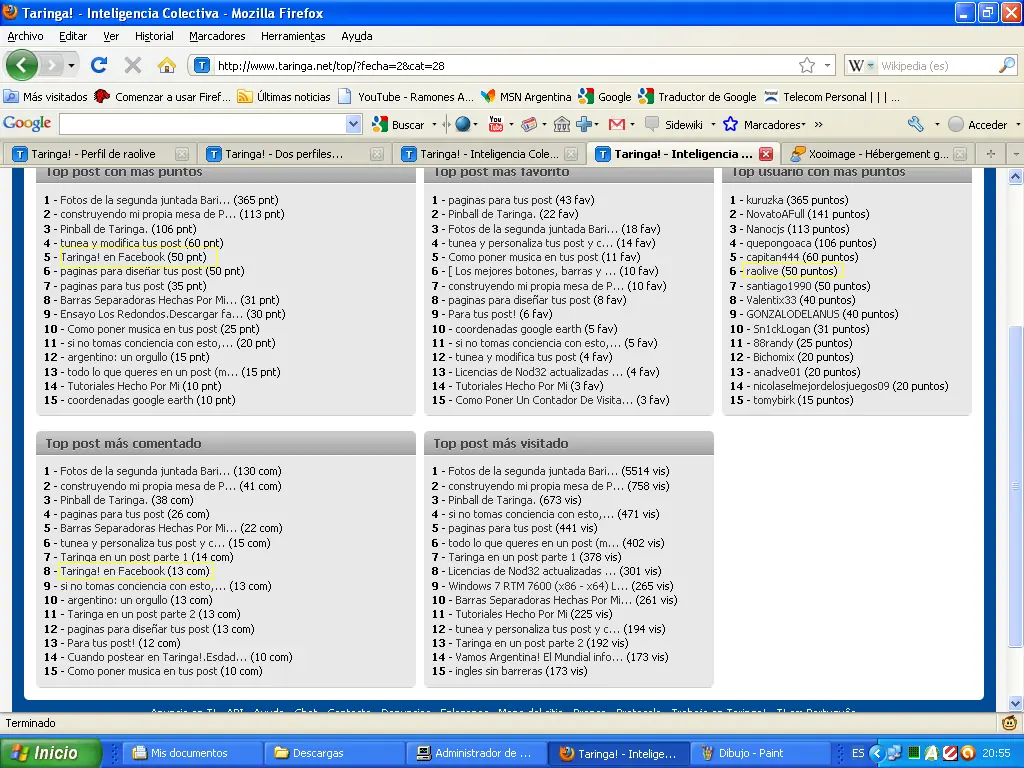Open 'Para tus post! (12 com)' link
Viewport: 1024px width, 768px height.
(123, 643)
